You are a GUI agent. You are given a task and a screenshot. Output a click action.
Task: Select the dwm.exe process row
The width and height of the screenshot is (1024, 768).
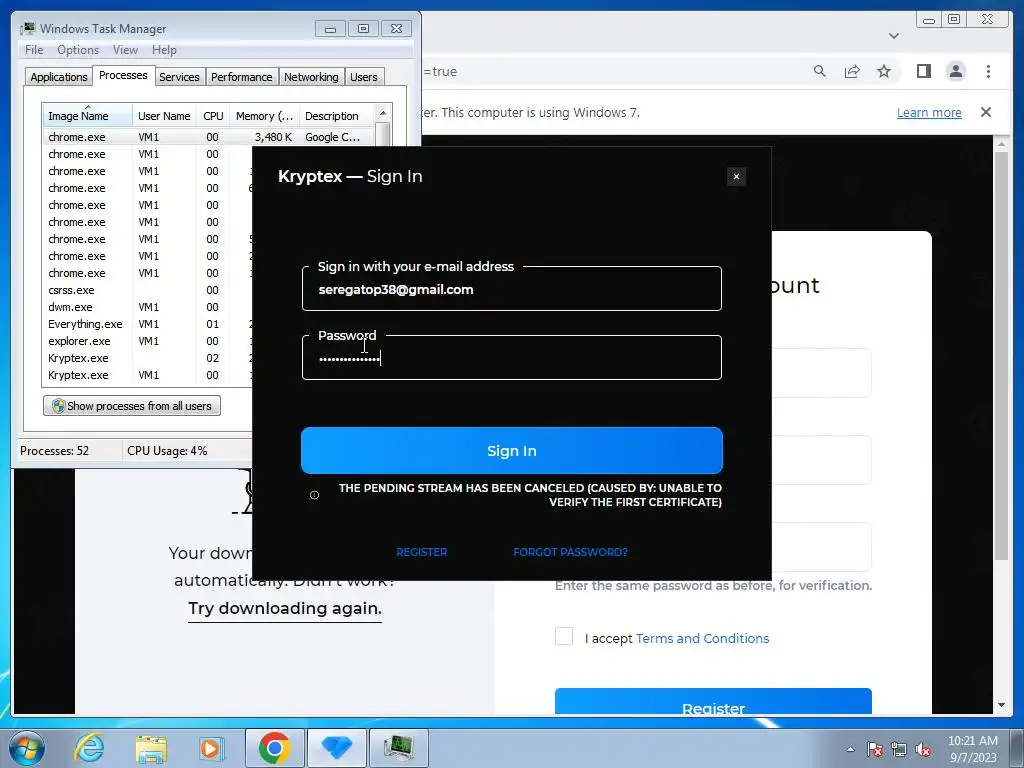(147, 307)
